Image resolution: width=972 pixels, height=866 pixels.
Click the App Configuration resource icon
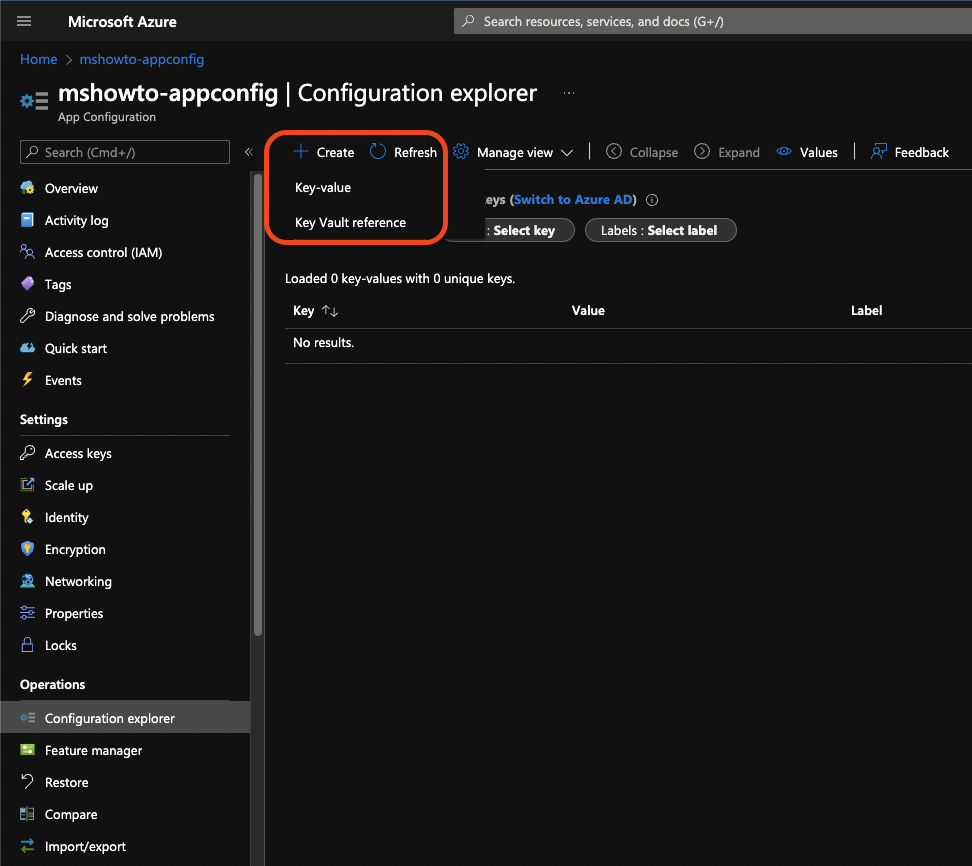[x=34, y=100]
